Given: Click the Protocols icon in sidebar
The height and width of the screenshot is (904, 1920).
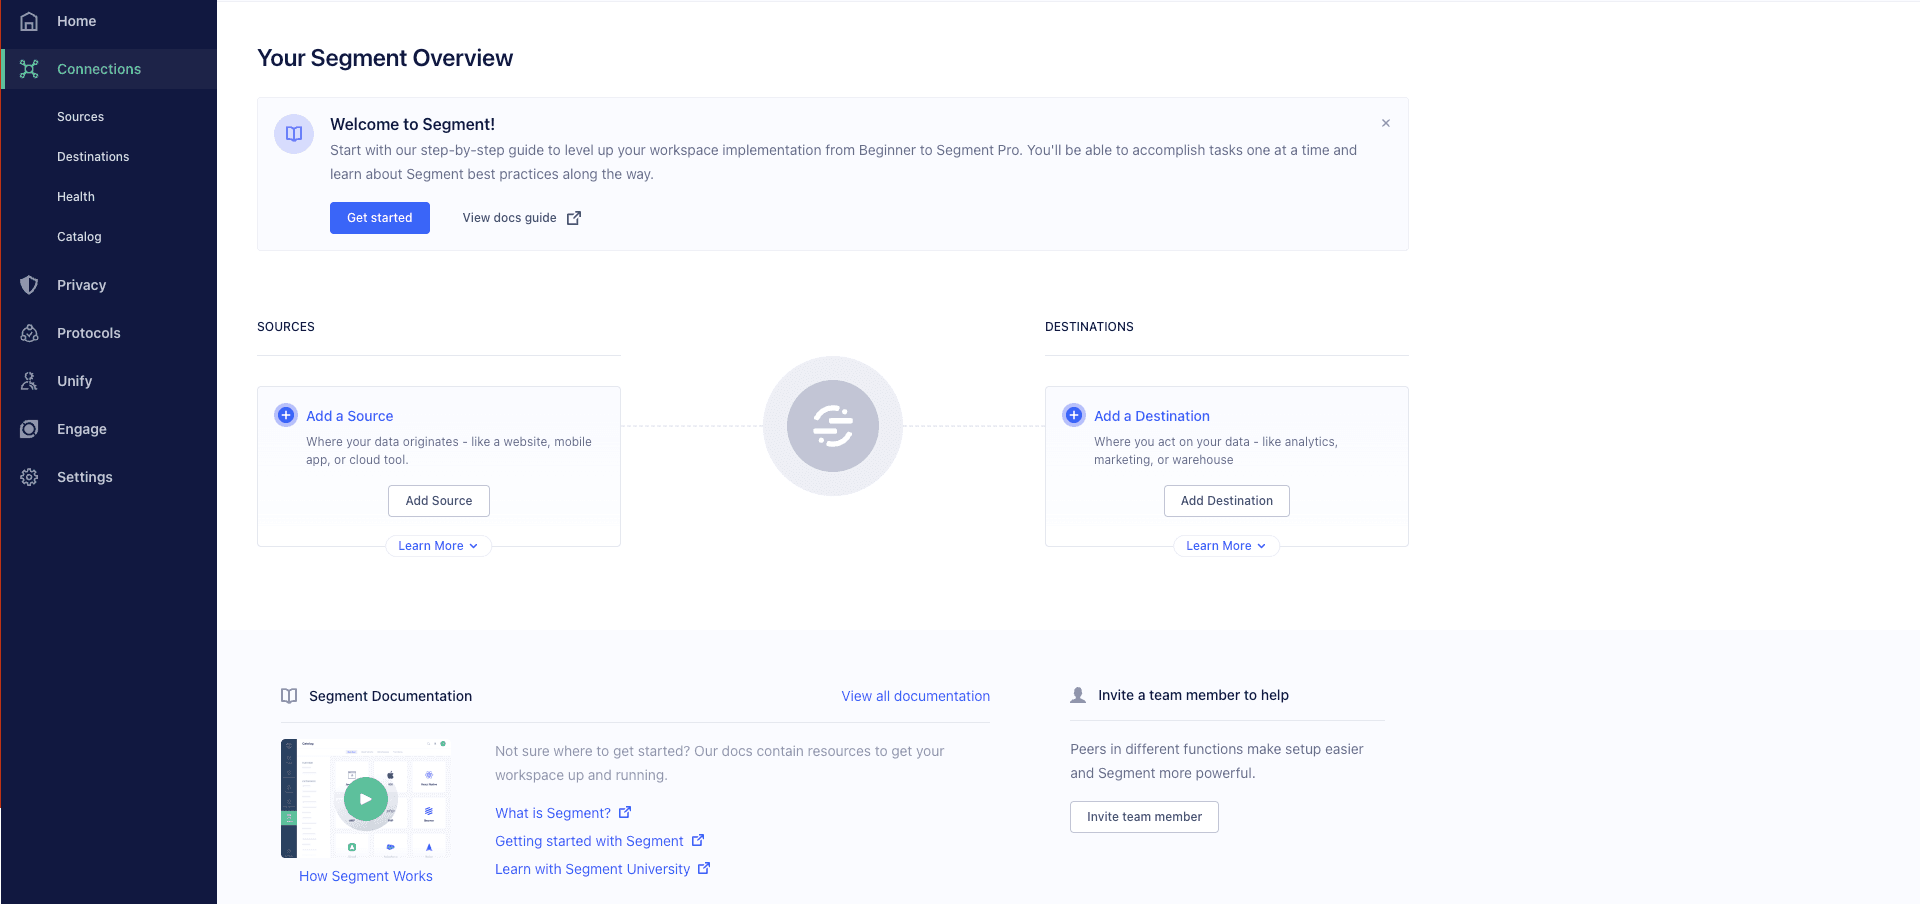Looking at the screenshot, I should coord(29,333).
